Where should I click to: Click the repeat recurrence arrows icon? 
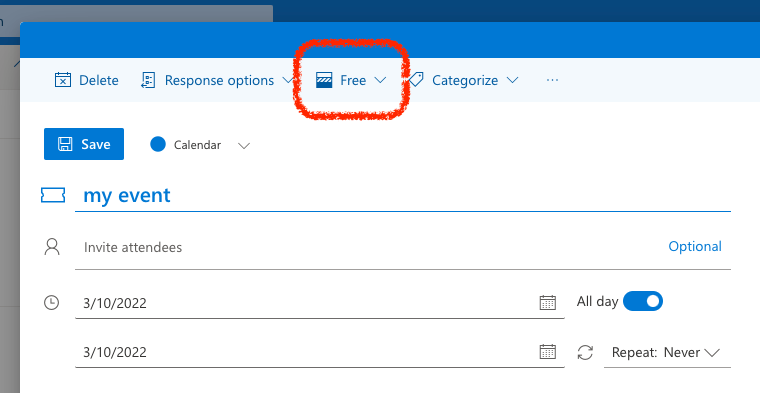[x=586, y=352]
